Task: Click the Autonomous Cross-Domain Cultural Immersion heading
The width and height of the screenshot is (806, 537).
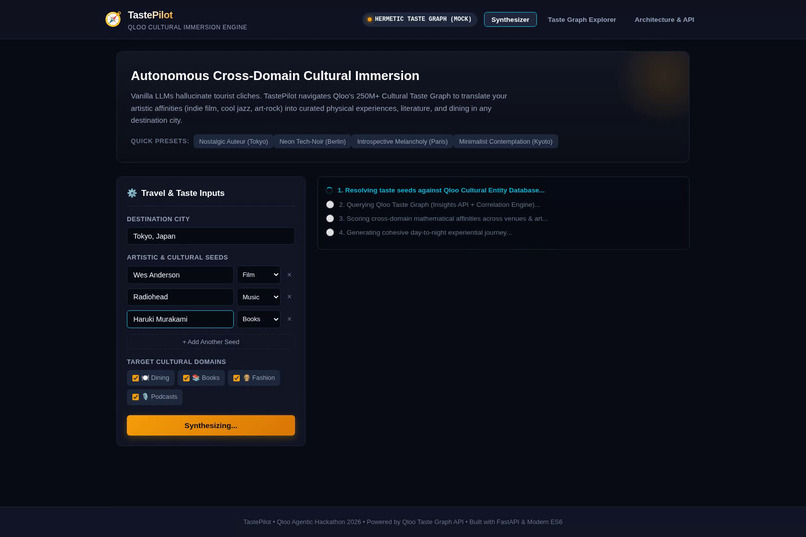Action: (275, 76)
